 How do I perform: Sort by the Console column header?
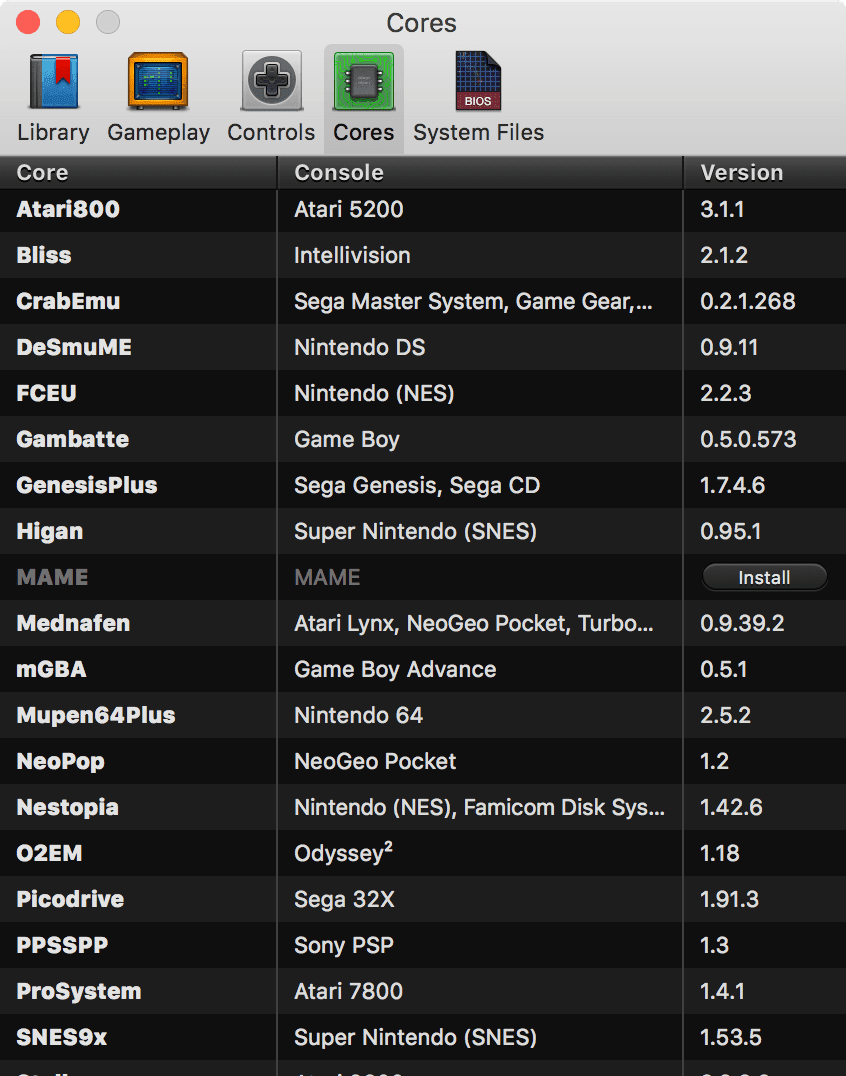coord(480,172)
